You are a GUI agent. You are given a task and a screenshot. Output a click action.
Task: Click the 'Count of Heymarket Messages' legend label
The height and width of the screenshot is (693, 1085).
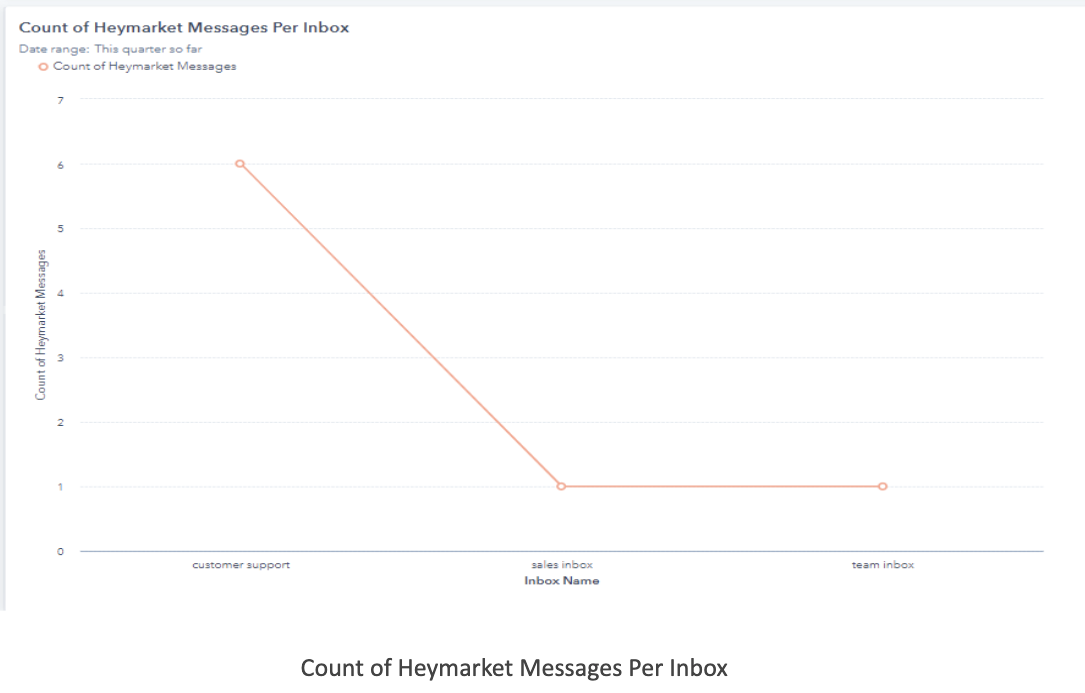(145, 66)
